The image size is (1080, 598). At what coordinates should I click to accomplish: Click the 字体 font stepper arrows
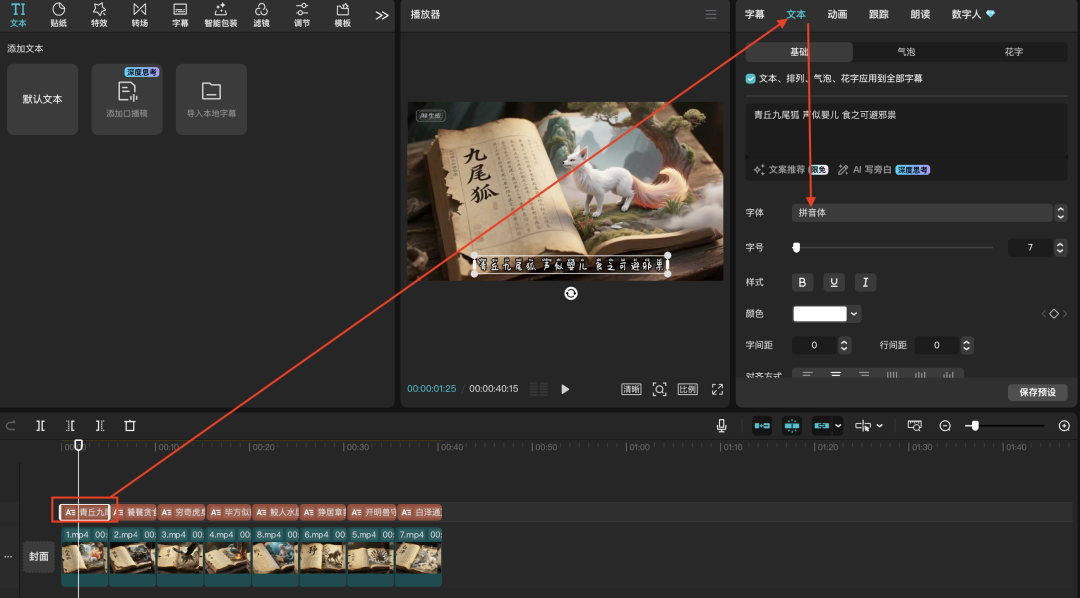[1061, 213]
